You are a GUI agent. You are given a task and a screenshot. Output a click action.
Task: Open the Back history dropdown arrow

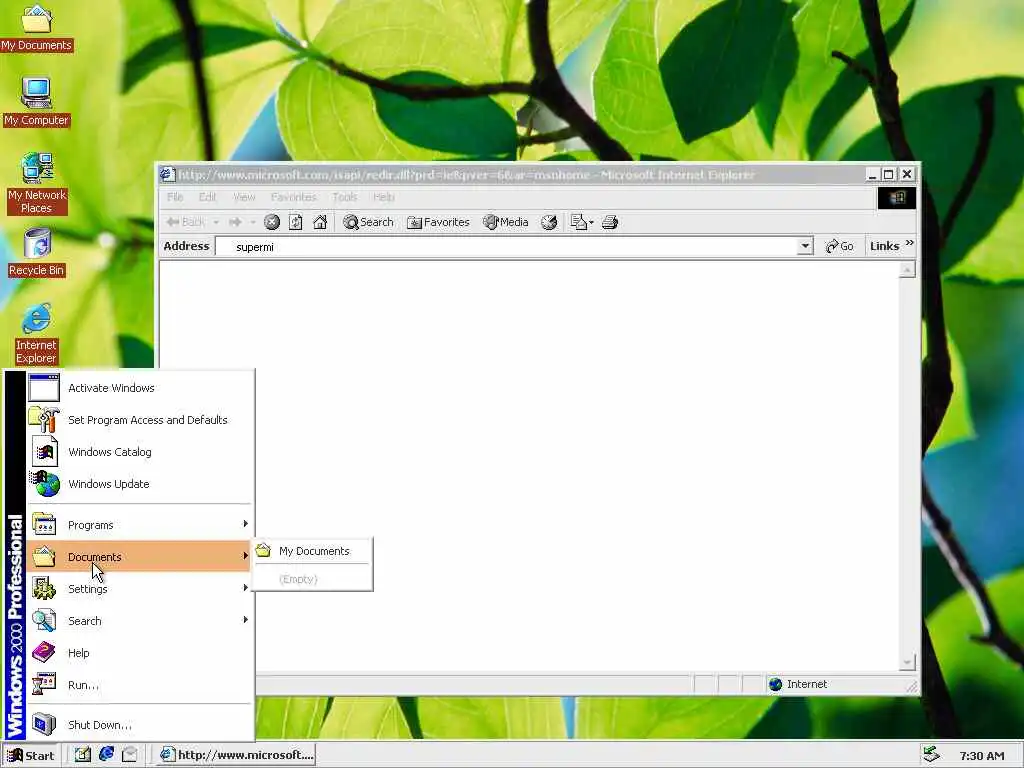(x=216, y=222)
